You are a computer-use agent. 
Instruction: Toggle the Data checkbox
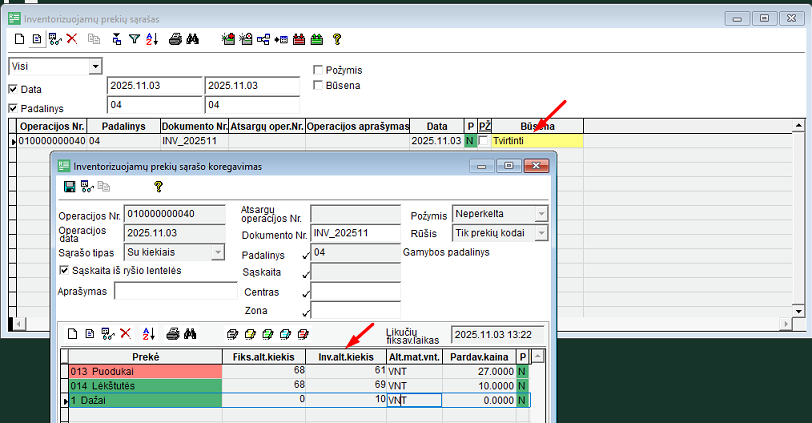[x=13, y=89]
